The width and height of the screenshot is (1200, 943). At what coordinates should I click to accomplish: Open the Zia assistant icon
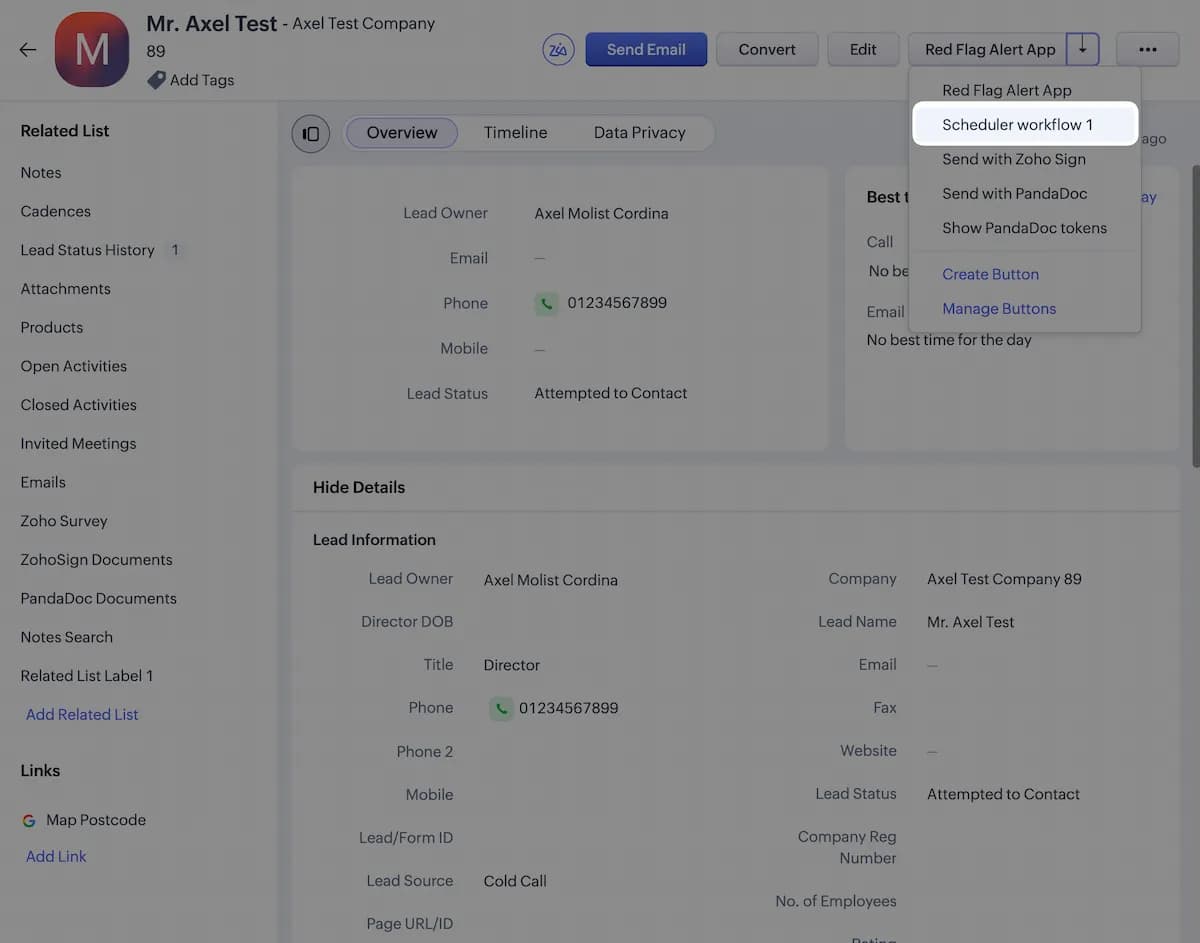(x=558, y=48)
